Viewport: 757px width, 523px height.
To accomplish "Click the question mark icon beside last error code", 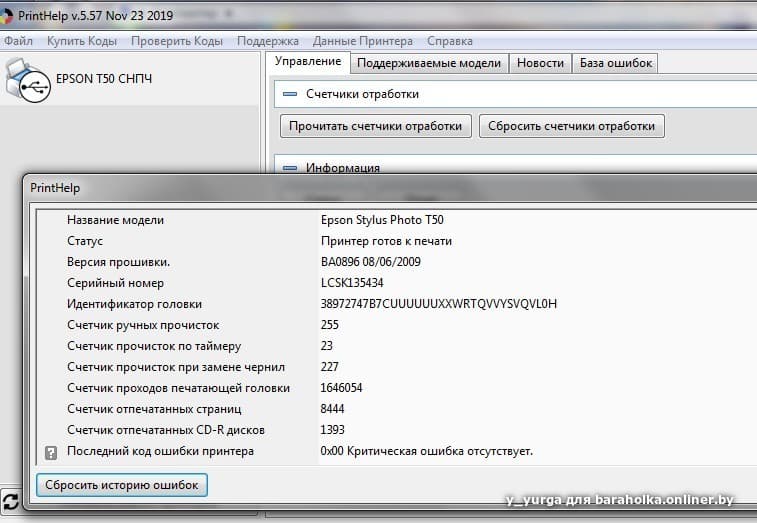I will click(x=51, y=452).
